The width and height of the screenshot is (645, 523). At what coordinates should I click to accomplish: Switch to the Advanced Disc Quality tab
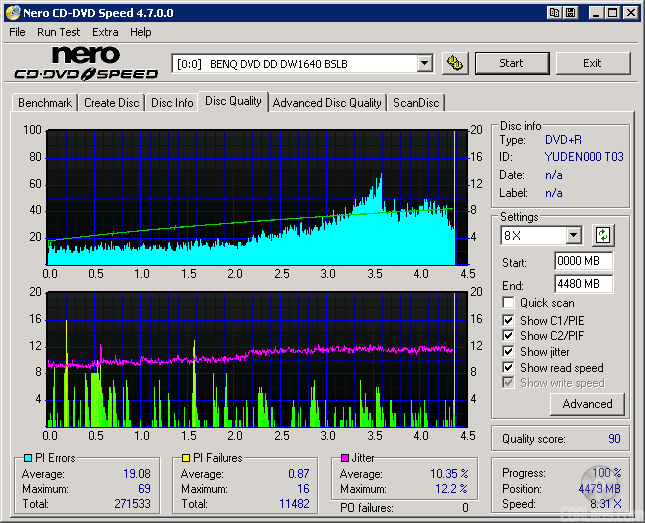click(x=327, y=102)
